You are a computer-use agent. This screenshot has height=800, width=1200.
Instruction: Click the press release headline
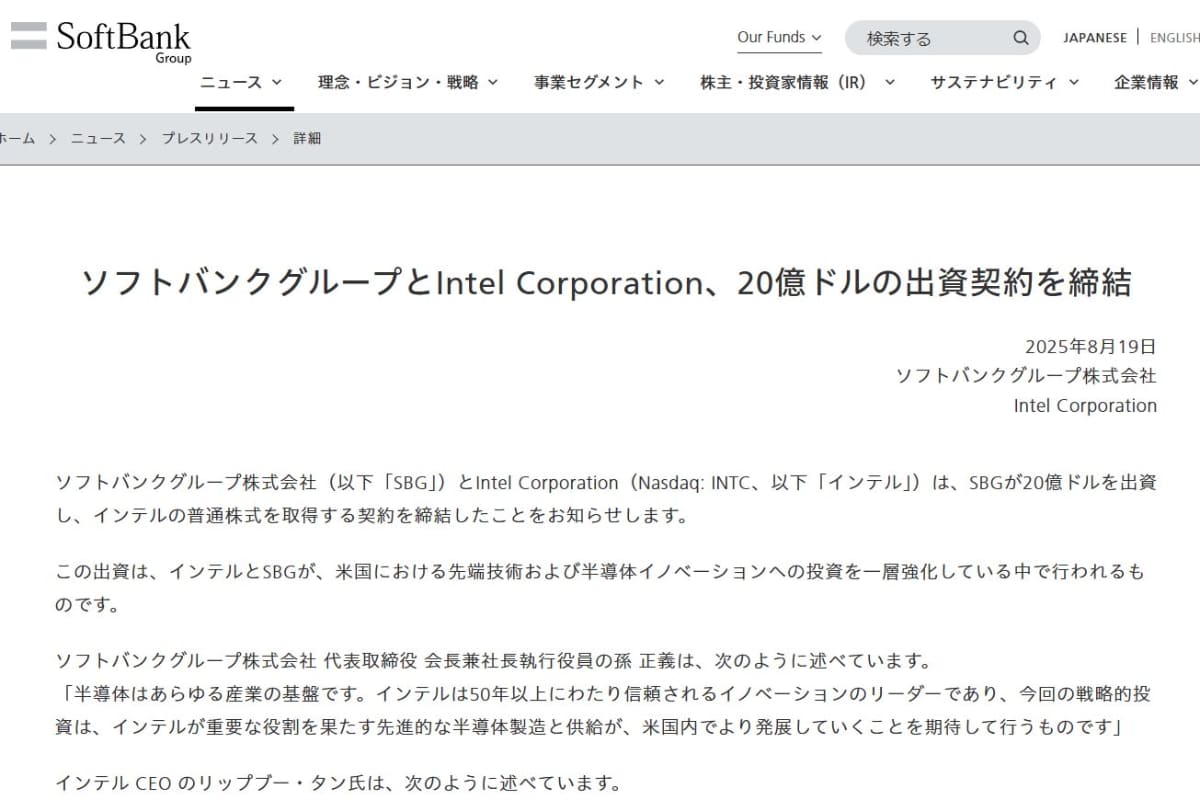coord(606,283)
